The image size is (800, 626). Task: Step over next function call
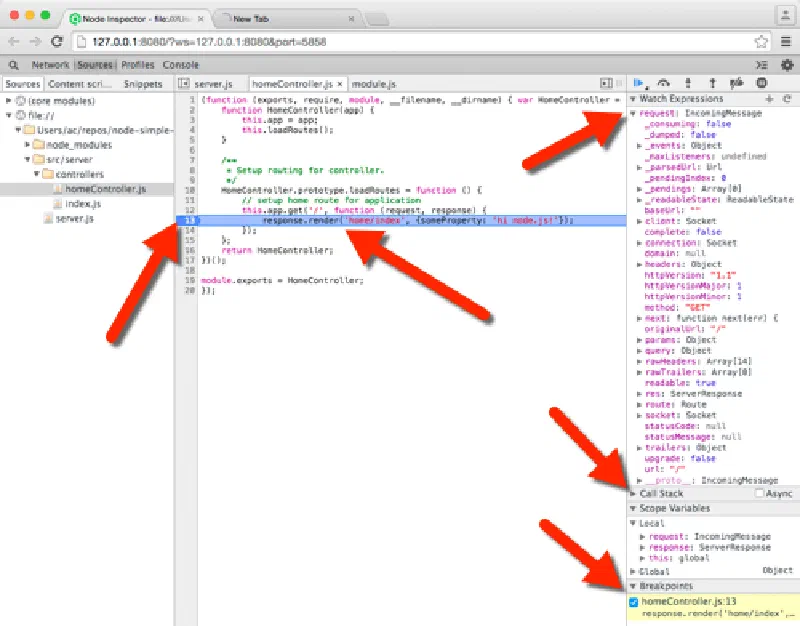pyautogui.click(x=663, y=83)
